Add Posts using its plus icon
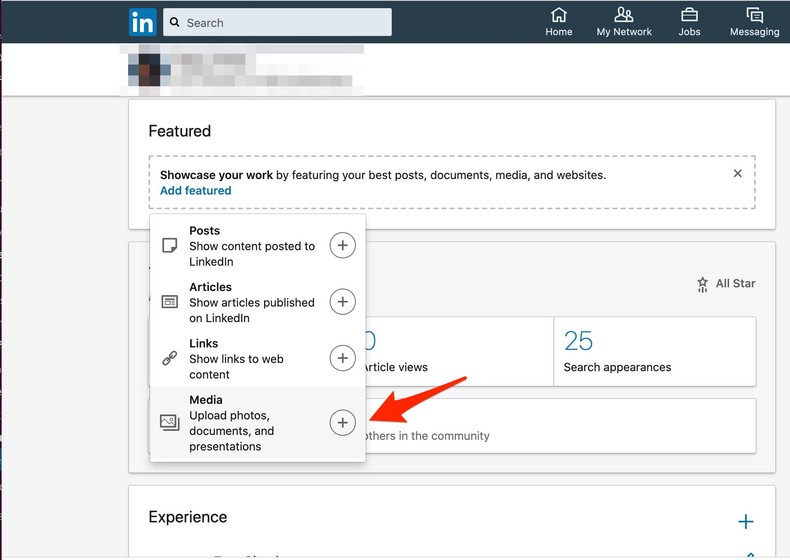The width and height of the screenshot is (790, 560). [x=342, y=246]
